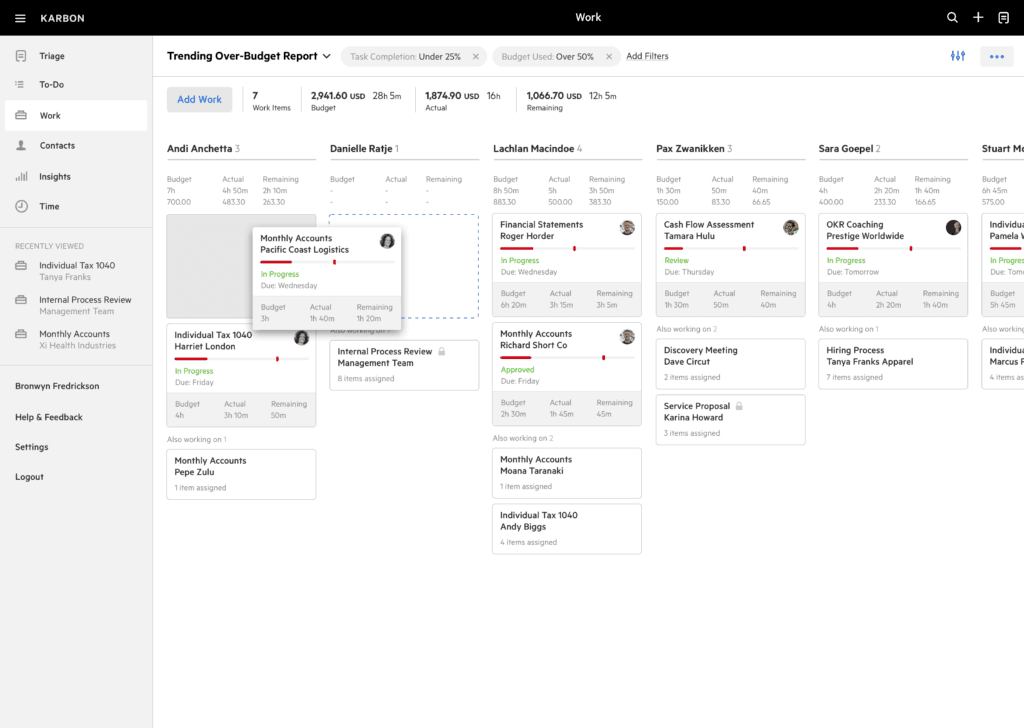Viewport: 1024px width, 728px height.
Task: Open Service Proposal Karina Howard card
Action: pos(730,420)
